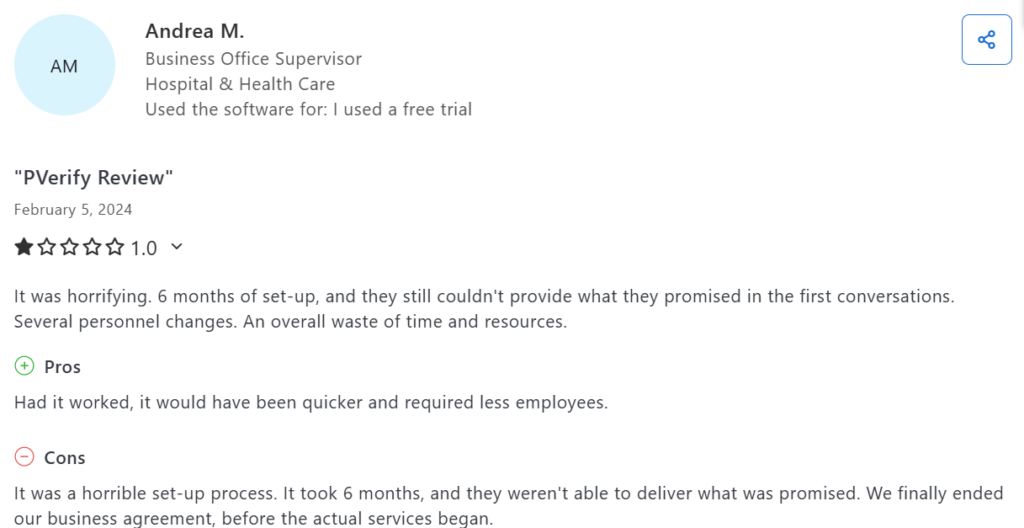Click the fourth empty rating star
Image resolution: width=1024 pixels, height=528 pixels.
(93, 247)
